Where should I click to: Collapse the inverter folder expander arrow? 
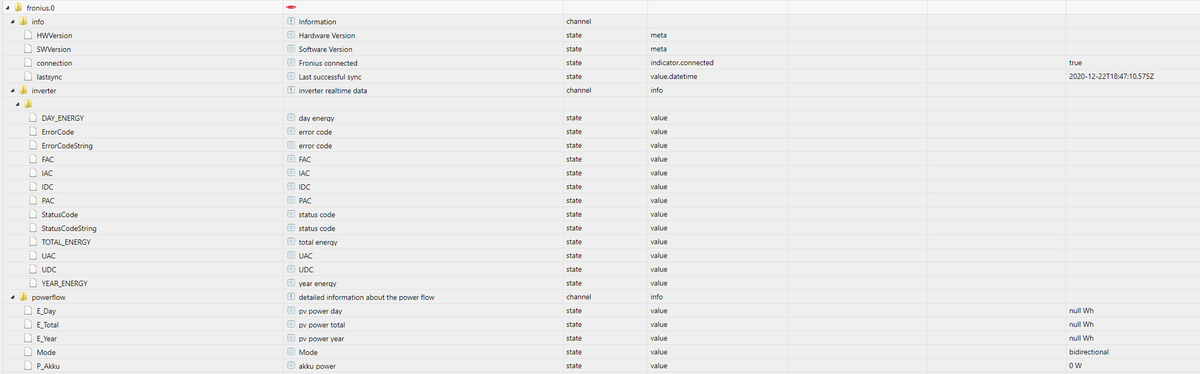tap(12, 90)
